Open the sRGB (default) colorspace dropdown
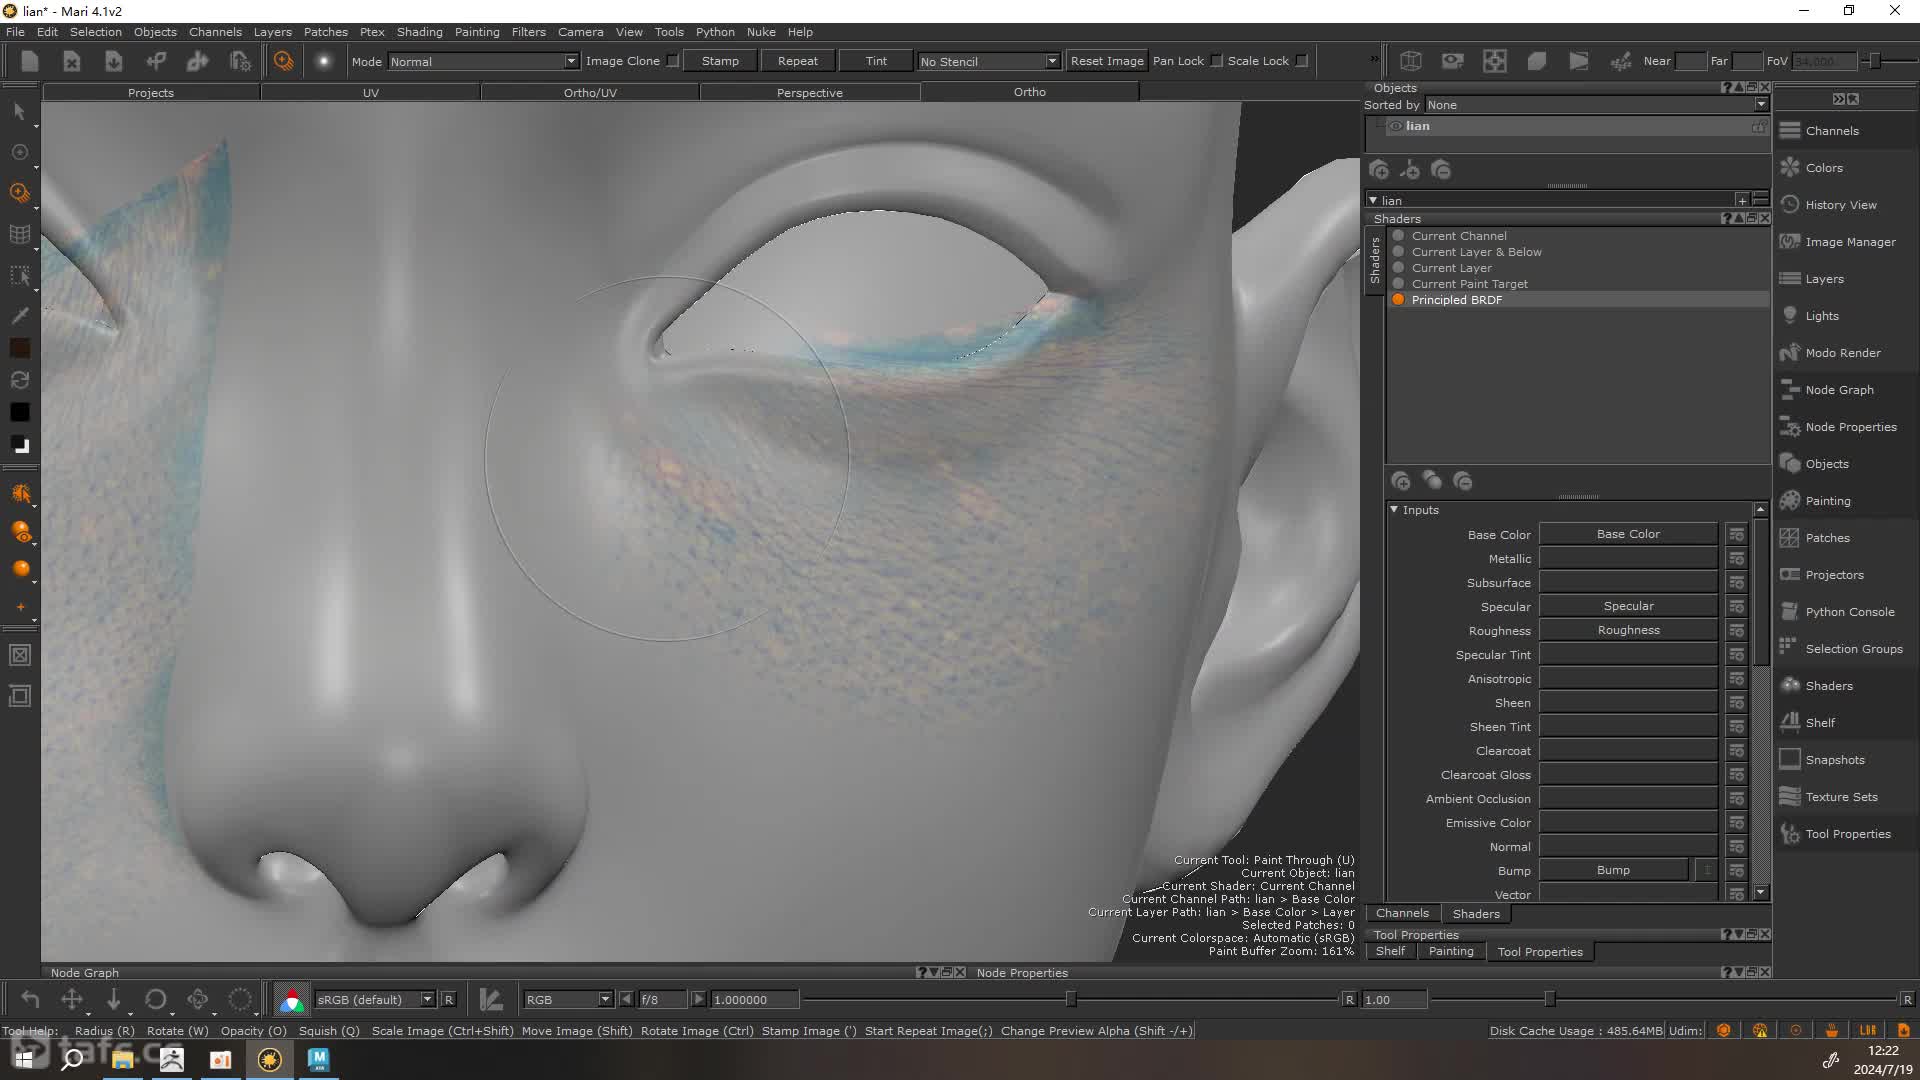 tap(375, 999)
